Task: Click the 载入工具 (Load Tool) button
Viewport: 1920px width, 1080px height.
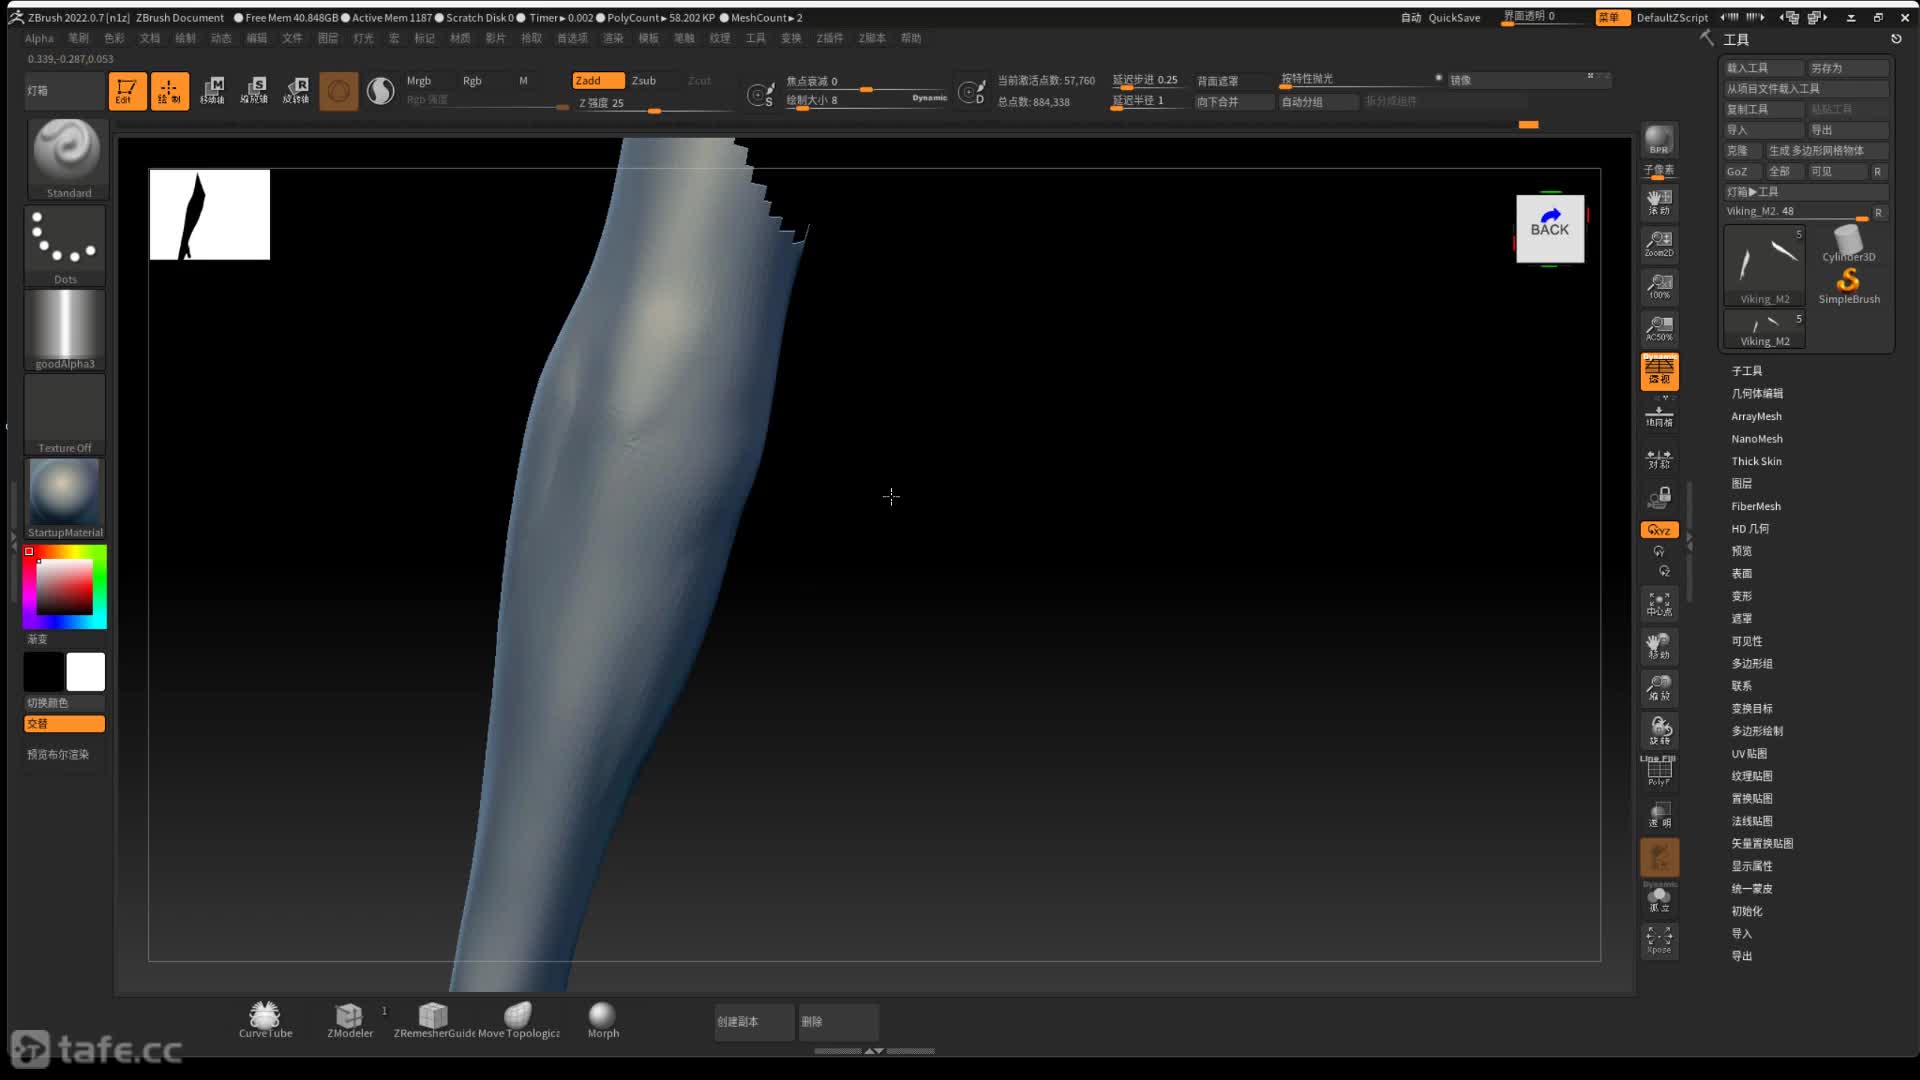Action: (1763, 68)
